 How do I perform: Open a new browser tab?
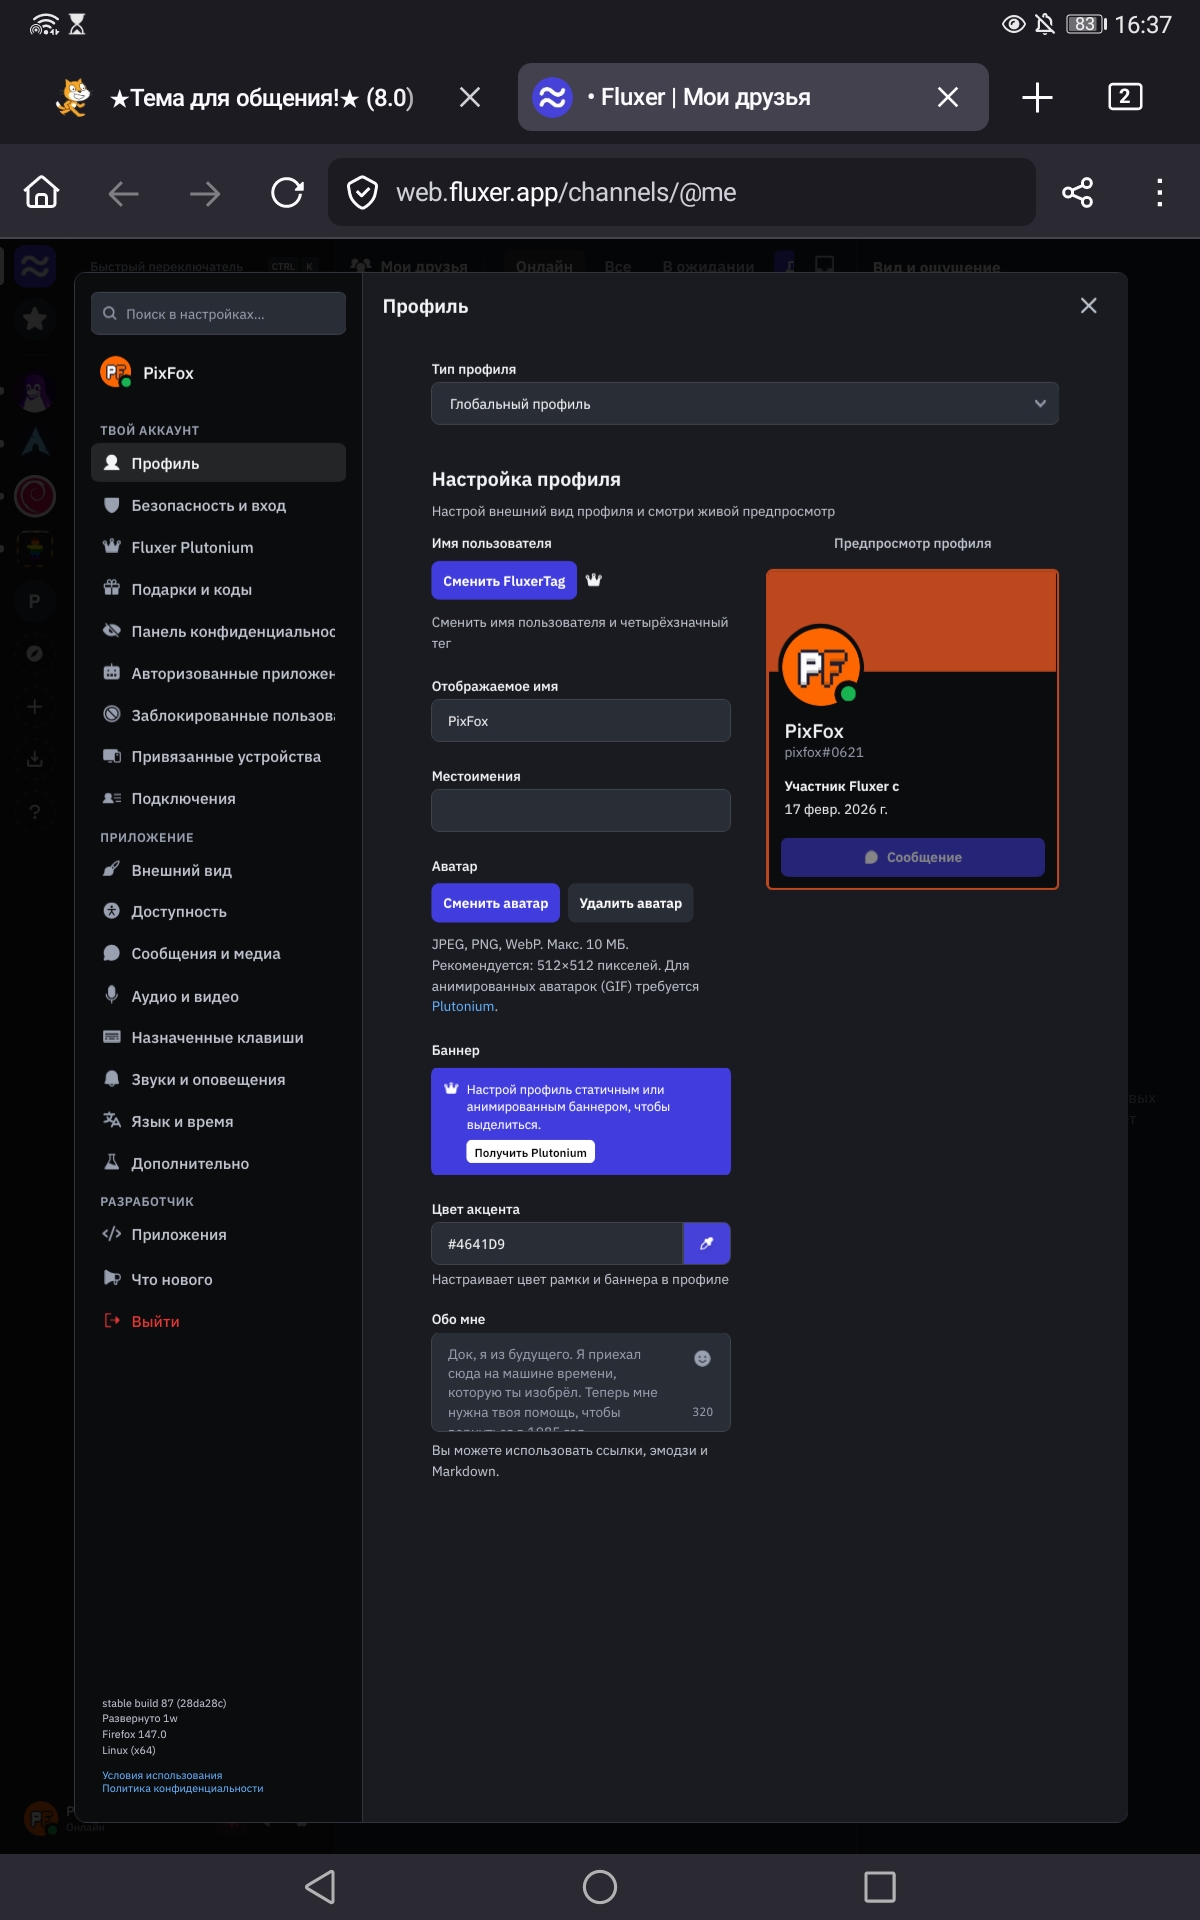tap(1037, 97)
